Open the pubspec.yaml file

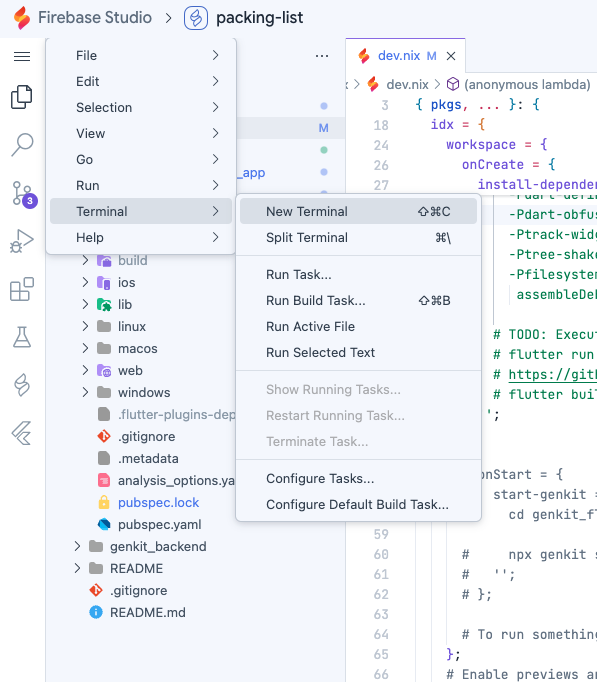coord(160,525)
